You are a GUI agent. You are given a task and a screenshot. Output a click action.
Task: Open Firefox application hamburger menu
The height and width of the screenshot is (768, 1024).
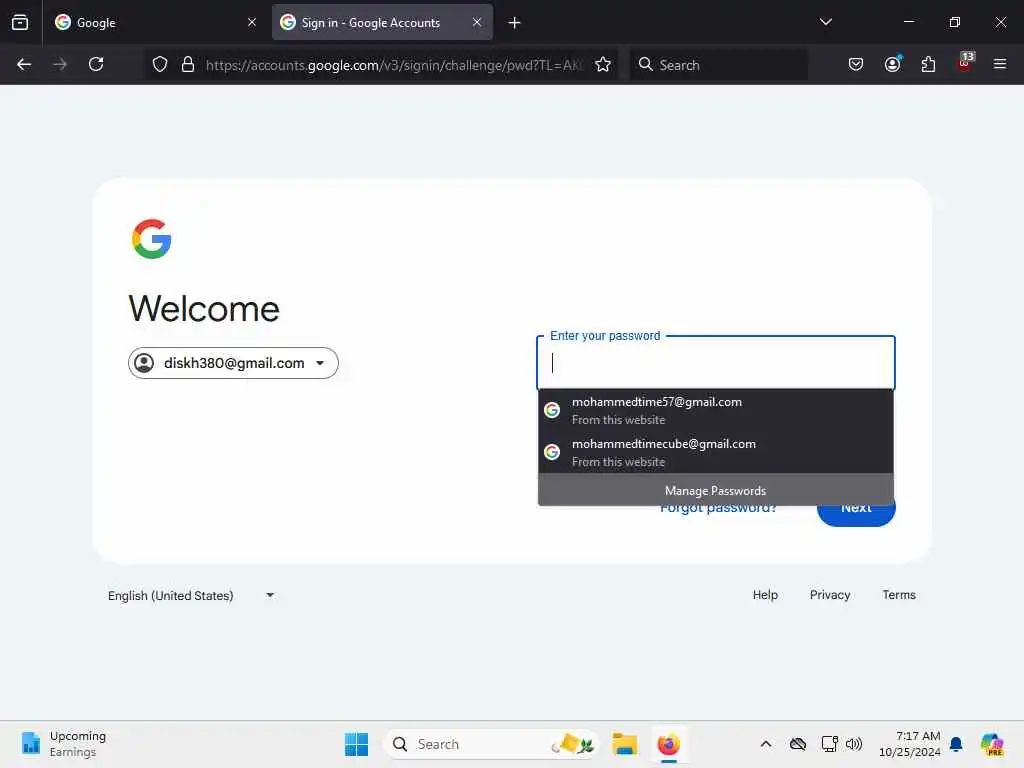1000,64
